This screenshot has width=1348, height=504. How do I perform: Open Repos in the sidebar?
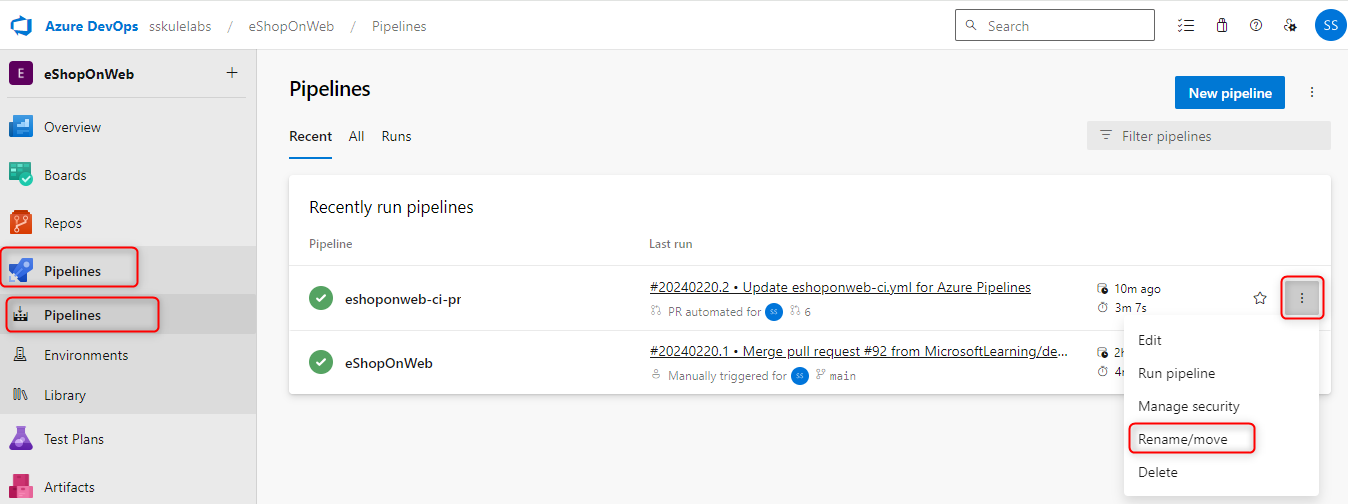[x=62, y=223]
